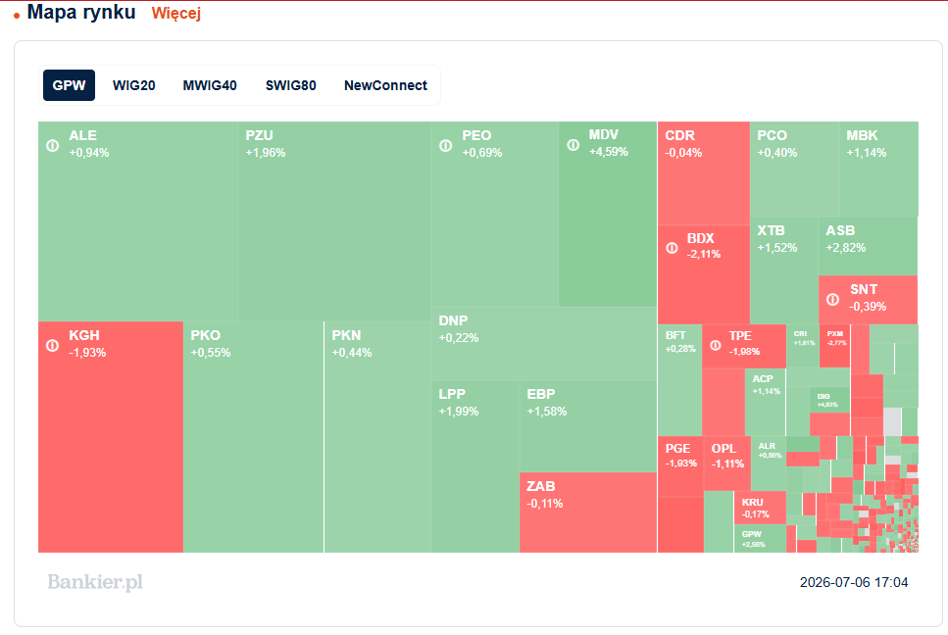Open the info icon beside BDX
948x635 pixels.
click(672, 248)
